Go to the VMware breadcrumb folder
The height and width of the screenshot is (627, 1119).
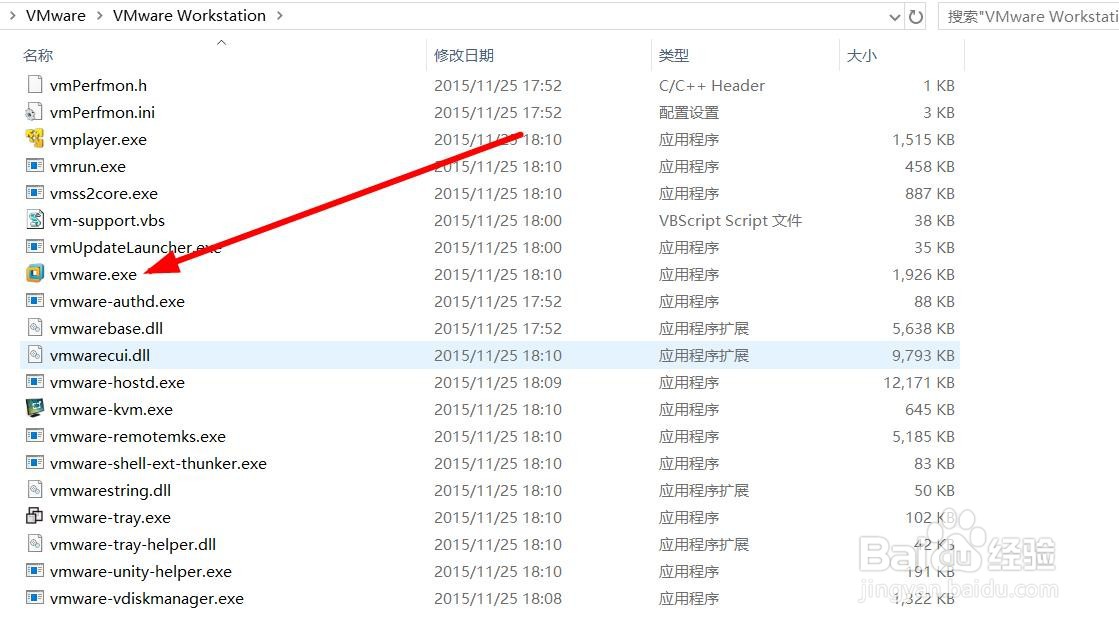pos(56,16)
